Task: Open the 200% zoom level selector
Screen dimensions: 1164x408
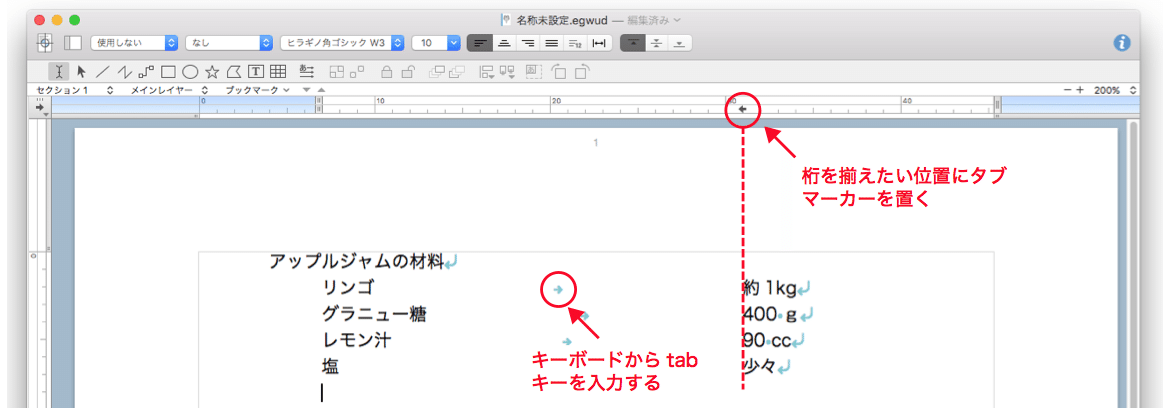Action: coord(1116,90)
